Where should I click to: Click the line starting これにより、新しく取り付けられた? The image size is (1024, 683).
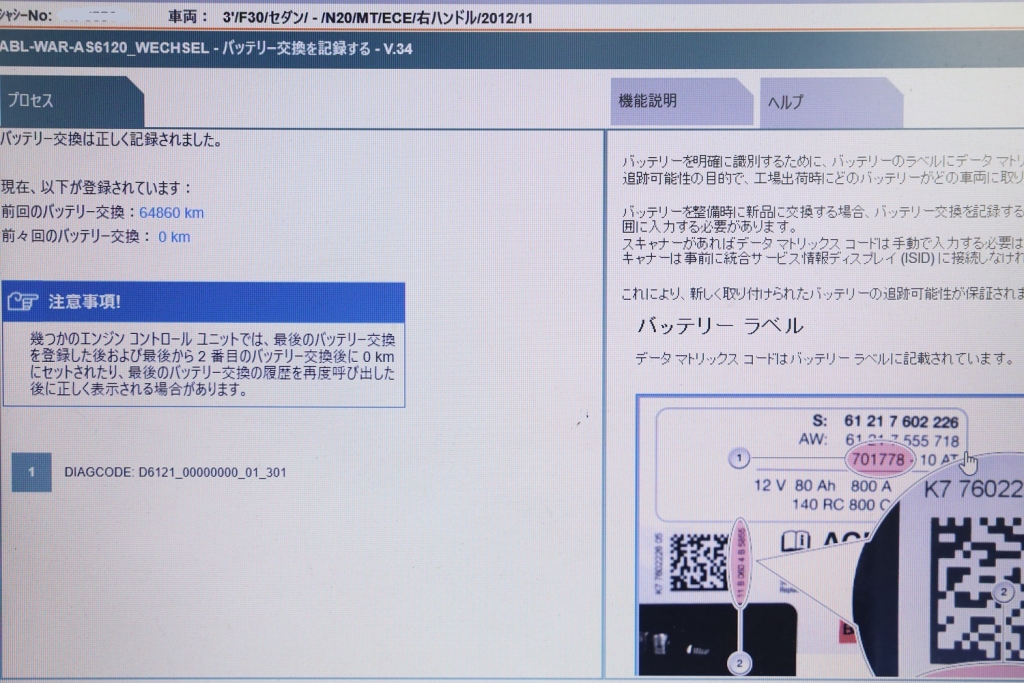point(823,294)
